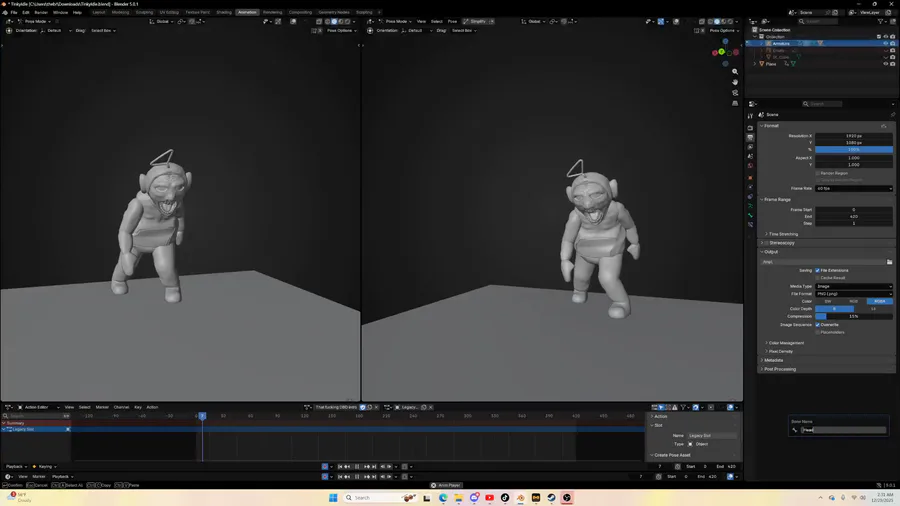Toggle the File Extensions checkbox
The image size is (900, 506).
(818, 270)
